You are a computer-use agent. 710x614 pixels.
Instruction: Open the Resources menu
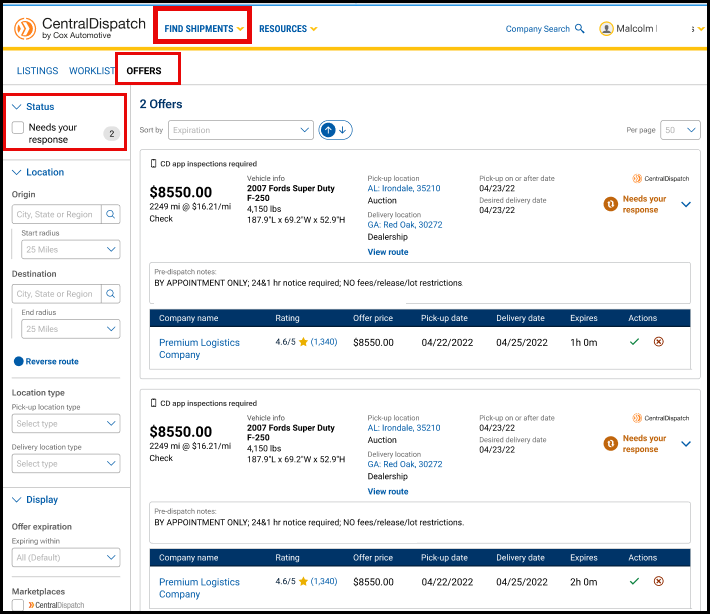click(x=288, y=29)
